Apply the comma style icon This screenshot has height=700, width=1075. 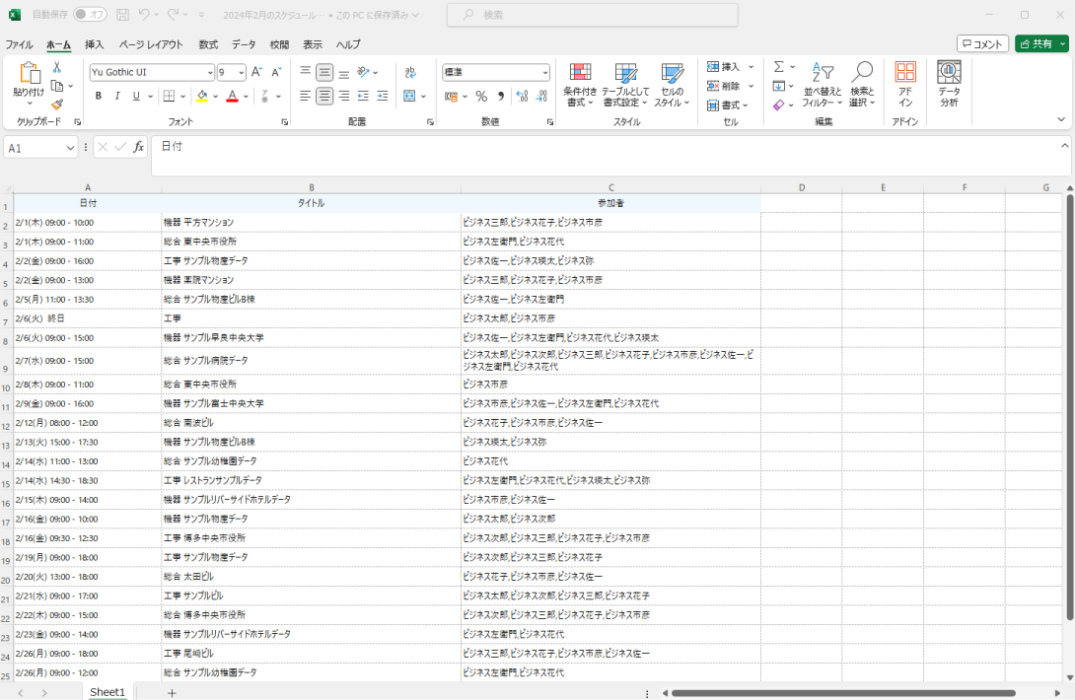pyautogui.click(x=501, y=97)
